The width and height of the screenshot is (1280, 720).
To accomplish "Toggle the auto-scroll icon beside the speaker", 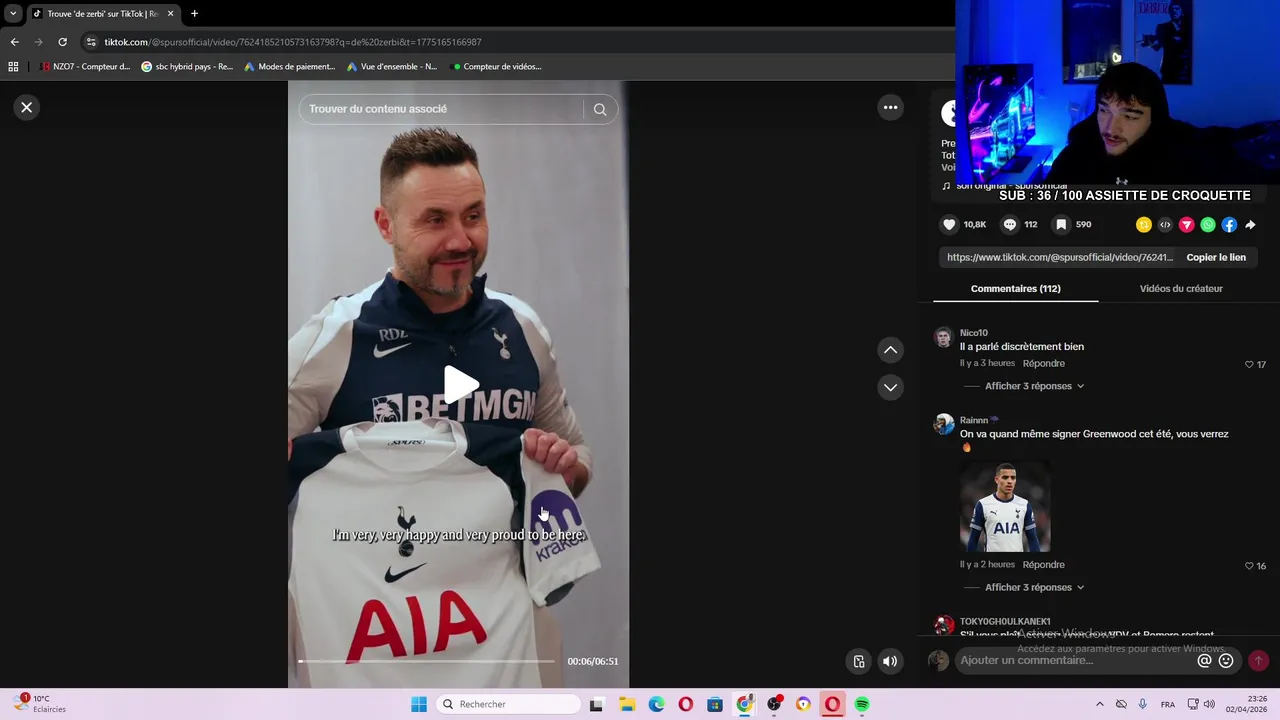I will (858, 661).
